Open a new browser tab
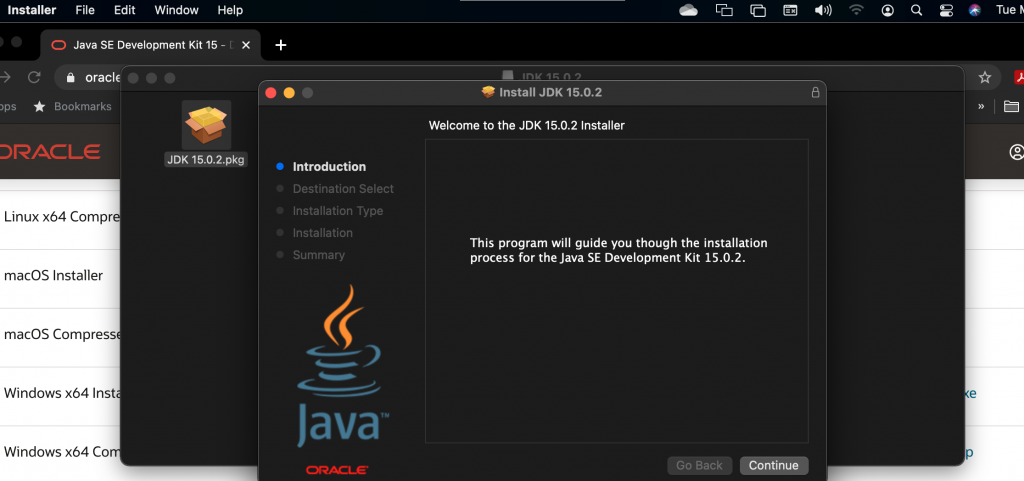 coord(281,45)
